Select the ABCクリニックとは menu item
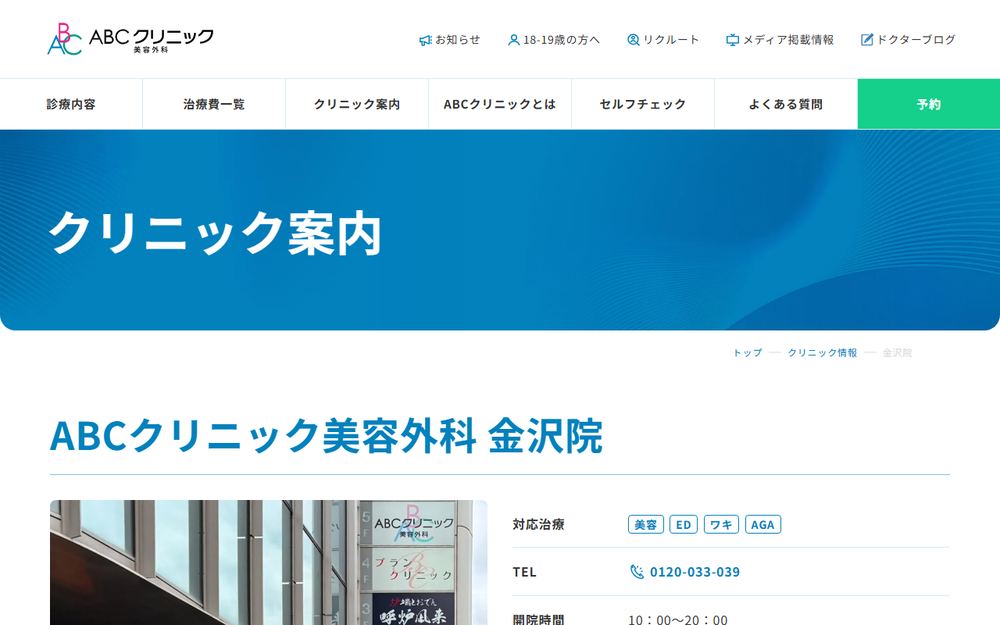The image size is (1000, 625). (500, 104)
